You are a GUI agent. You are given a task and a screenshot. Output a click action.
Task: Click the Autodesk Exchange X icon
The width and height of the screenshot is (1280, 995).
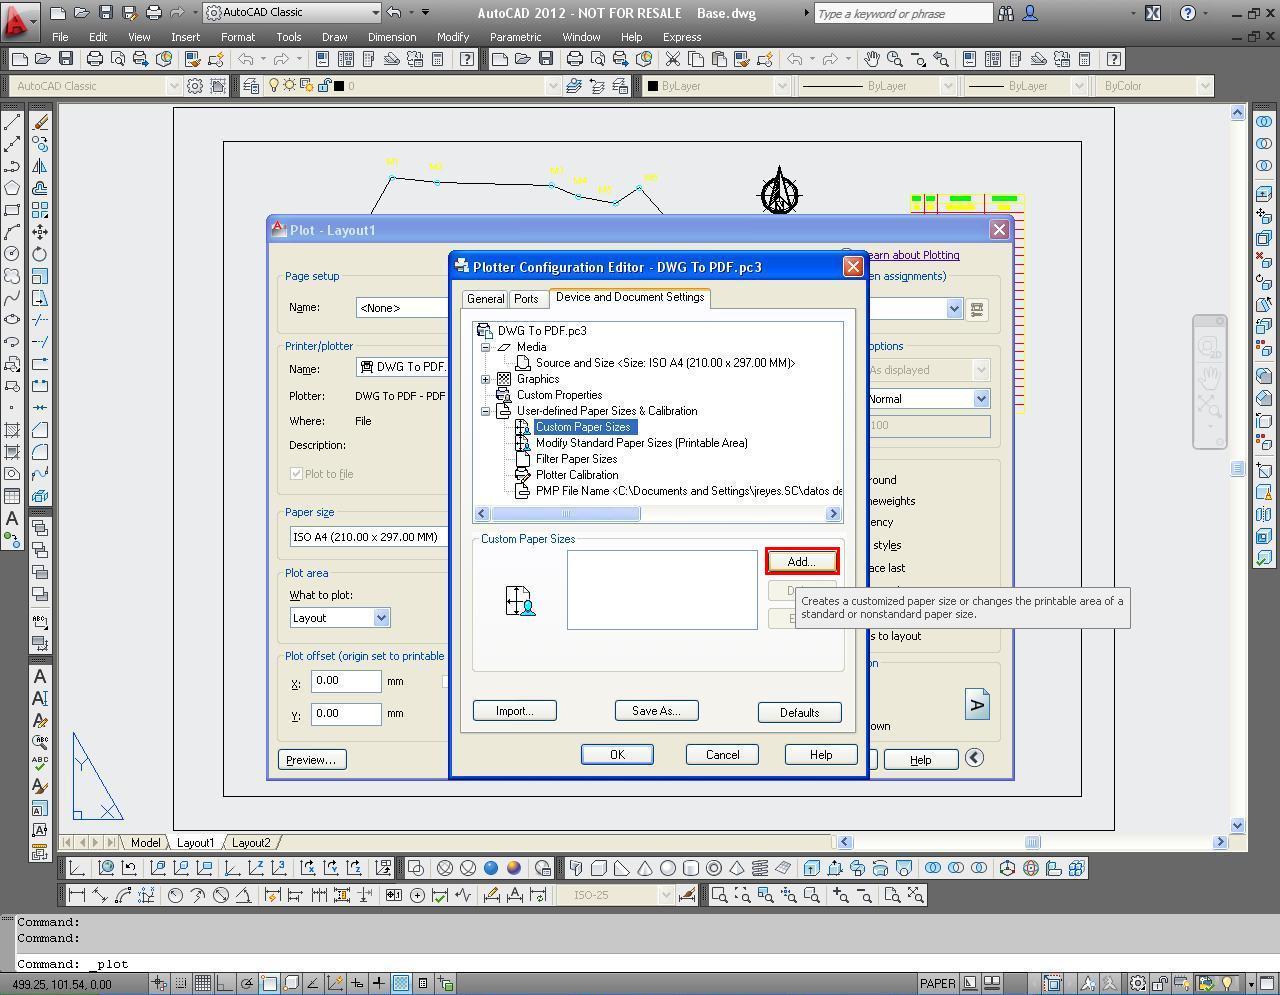[x=1153, y=14]
